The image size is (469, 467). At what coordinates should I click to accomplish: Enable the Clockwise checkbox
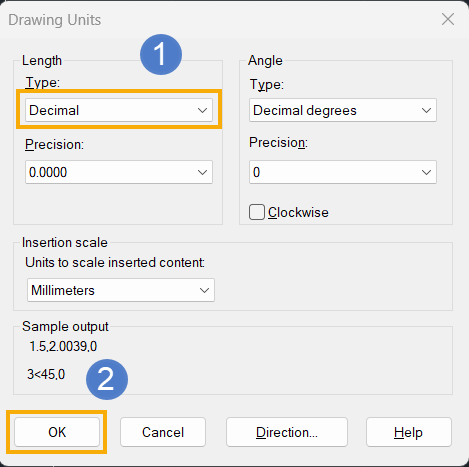257,212
